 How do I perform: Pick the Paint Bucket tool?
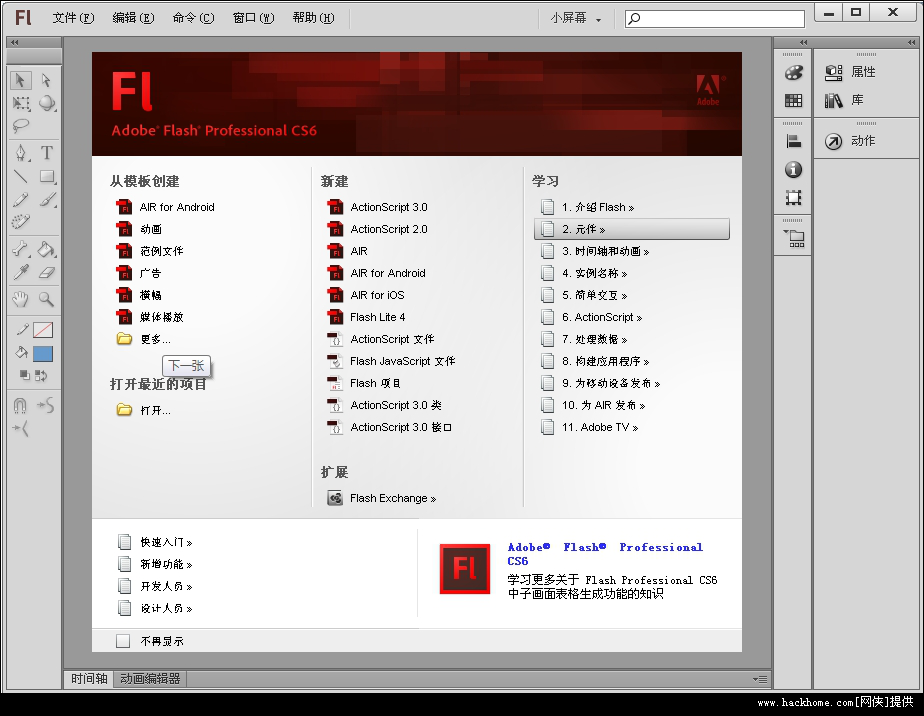click(x=46, y=249)
